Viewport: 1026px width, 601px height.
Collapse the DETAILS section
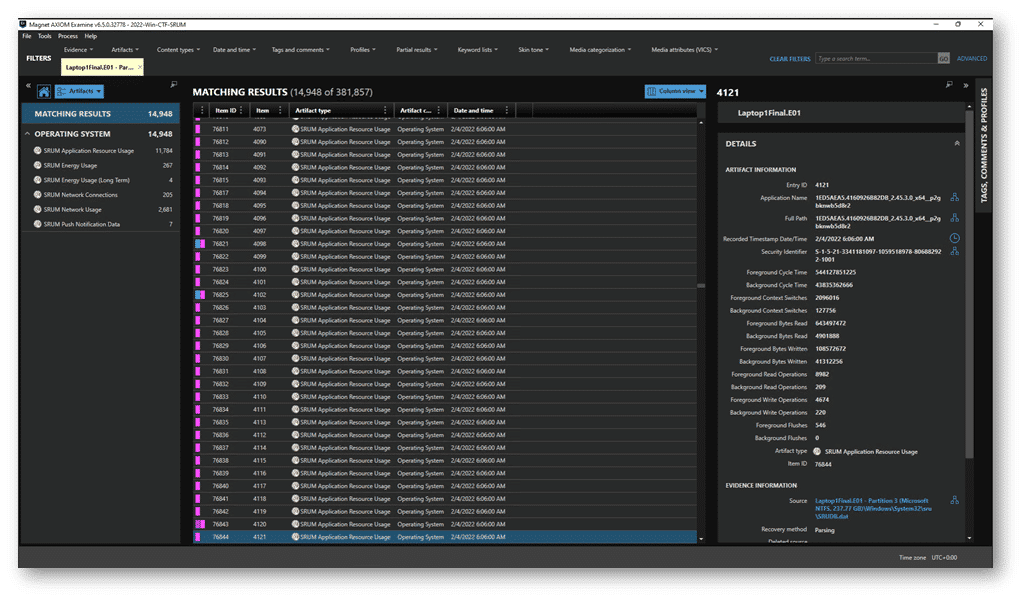[957, 143]
